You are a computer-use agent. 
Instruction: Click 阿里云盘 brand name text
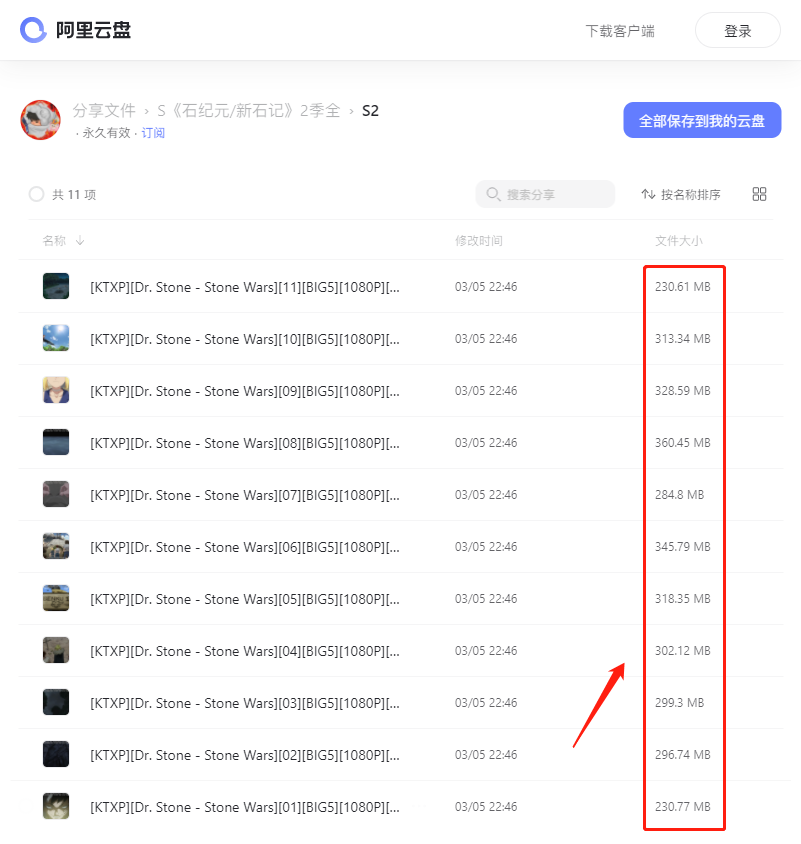point(93,30)
